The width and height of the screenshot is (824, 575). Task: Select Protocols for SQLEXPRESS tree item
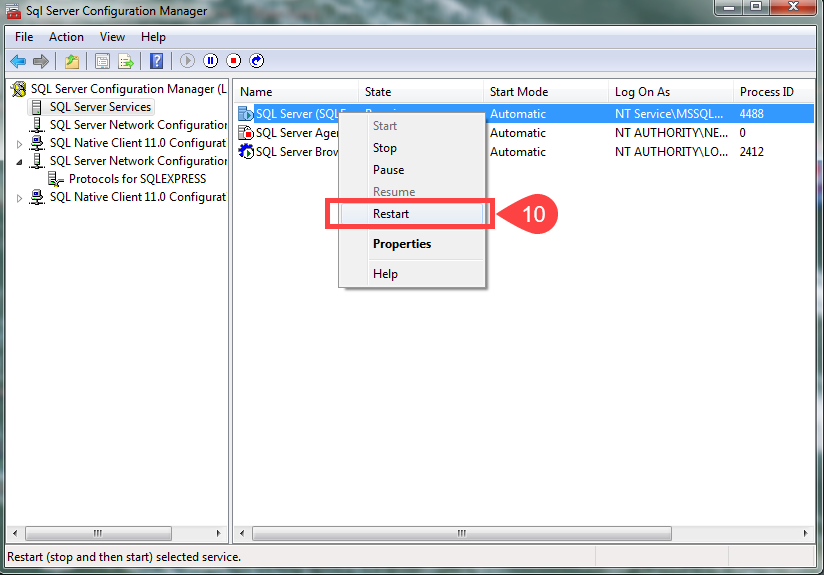point(137,179)
